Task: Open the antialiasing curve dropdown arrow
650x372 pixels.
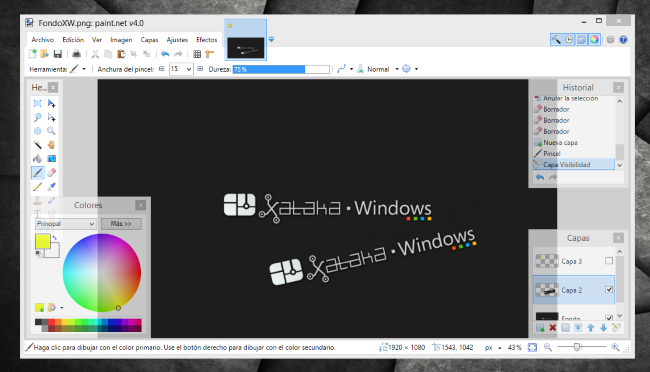Action: pyautogui.click(x=352, y=69)
